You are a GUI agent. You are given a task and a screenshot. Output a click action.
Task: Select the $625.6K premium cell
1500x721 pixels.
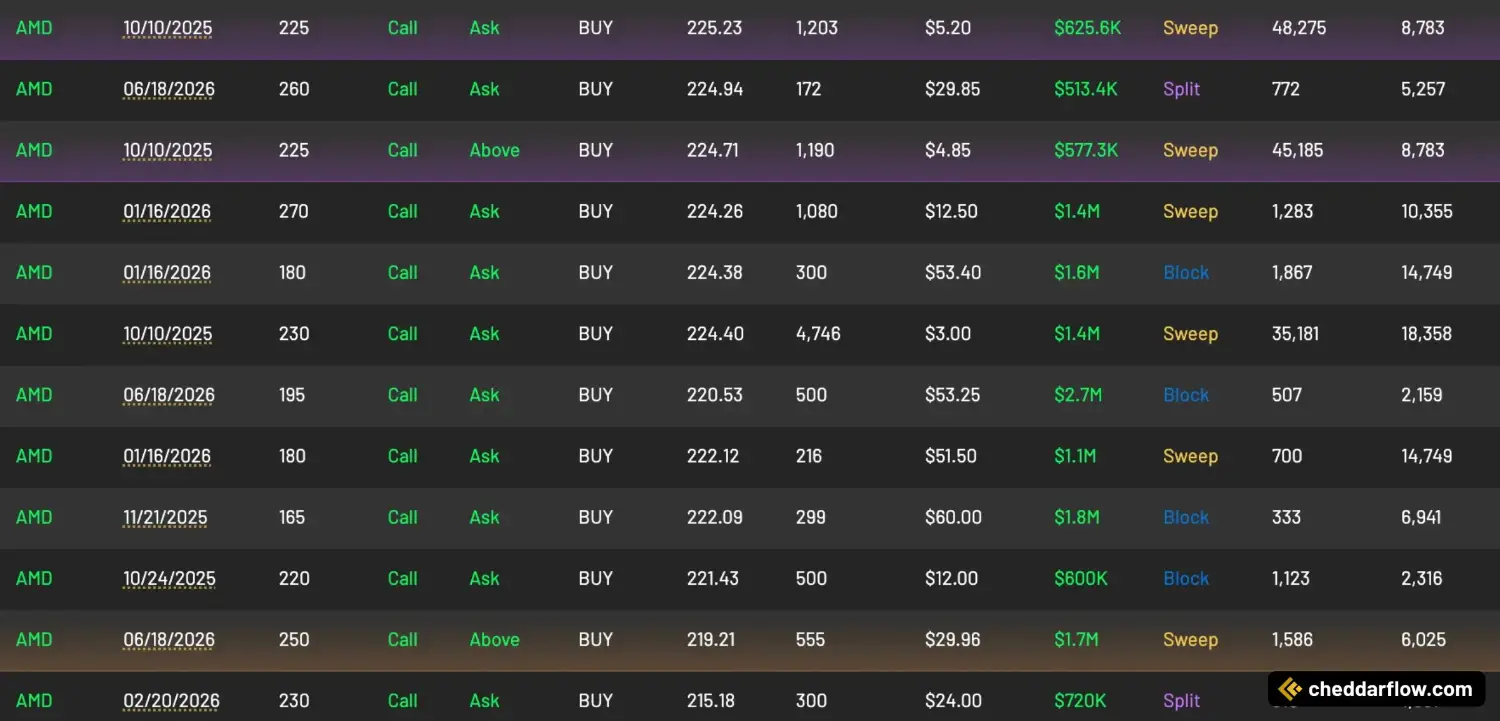tap(1087, 28)
